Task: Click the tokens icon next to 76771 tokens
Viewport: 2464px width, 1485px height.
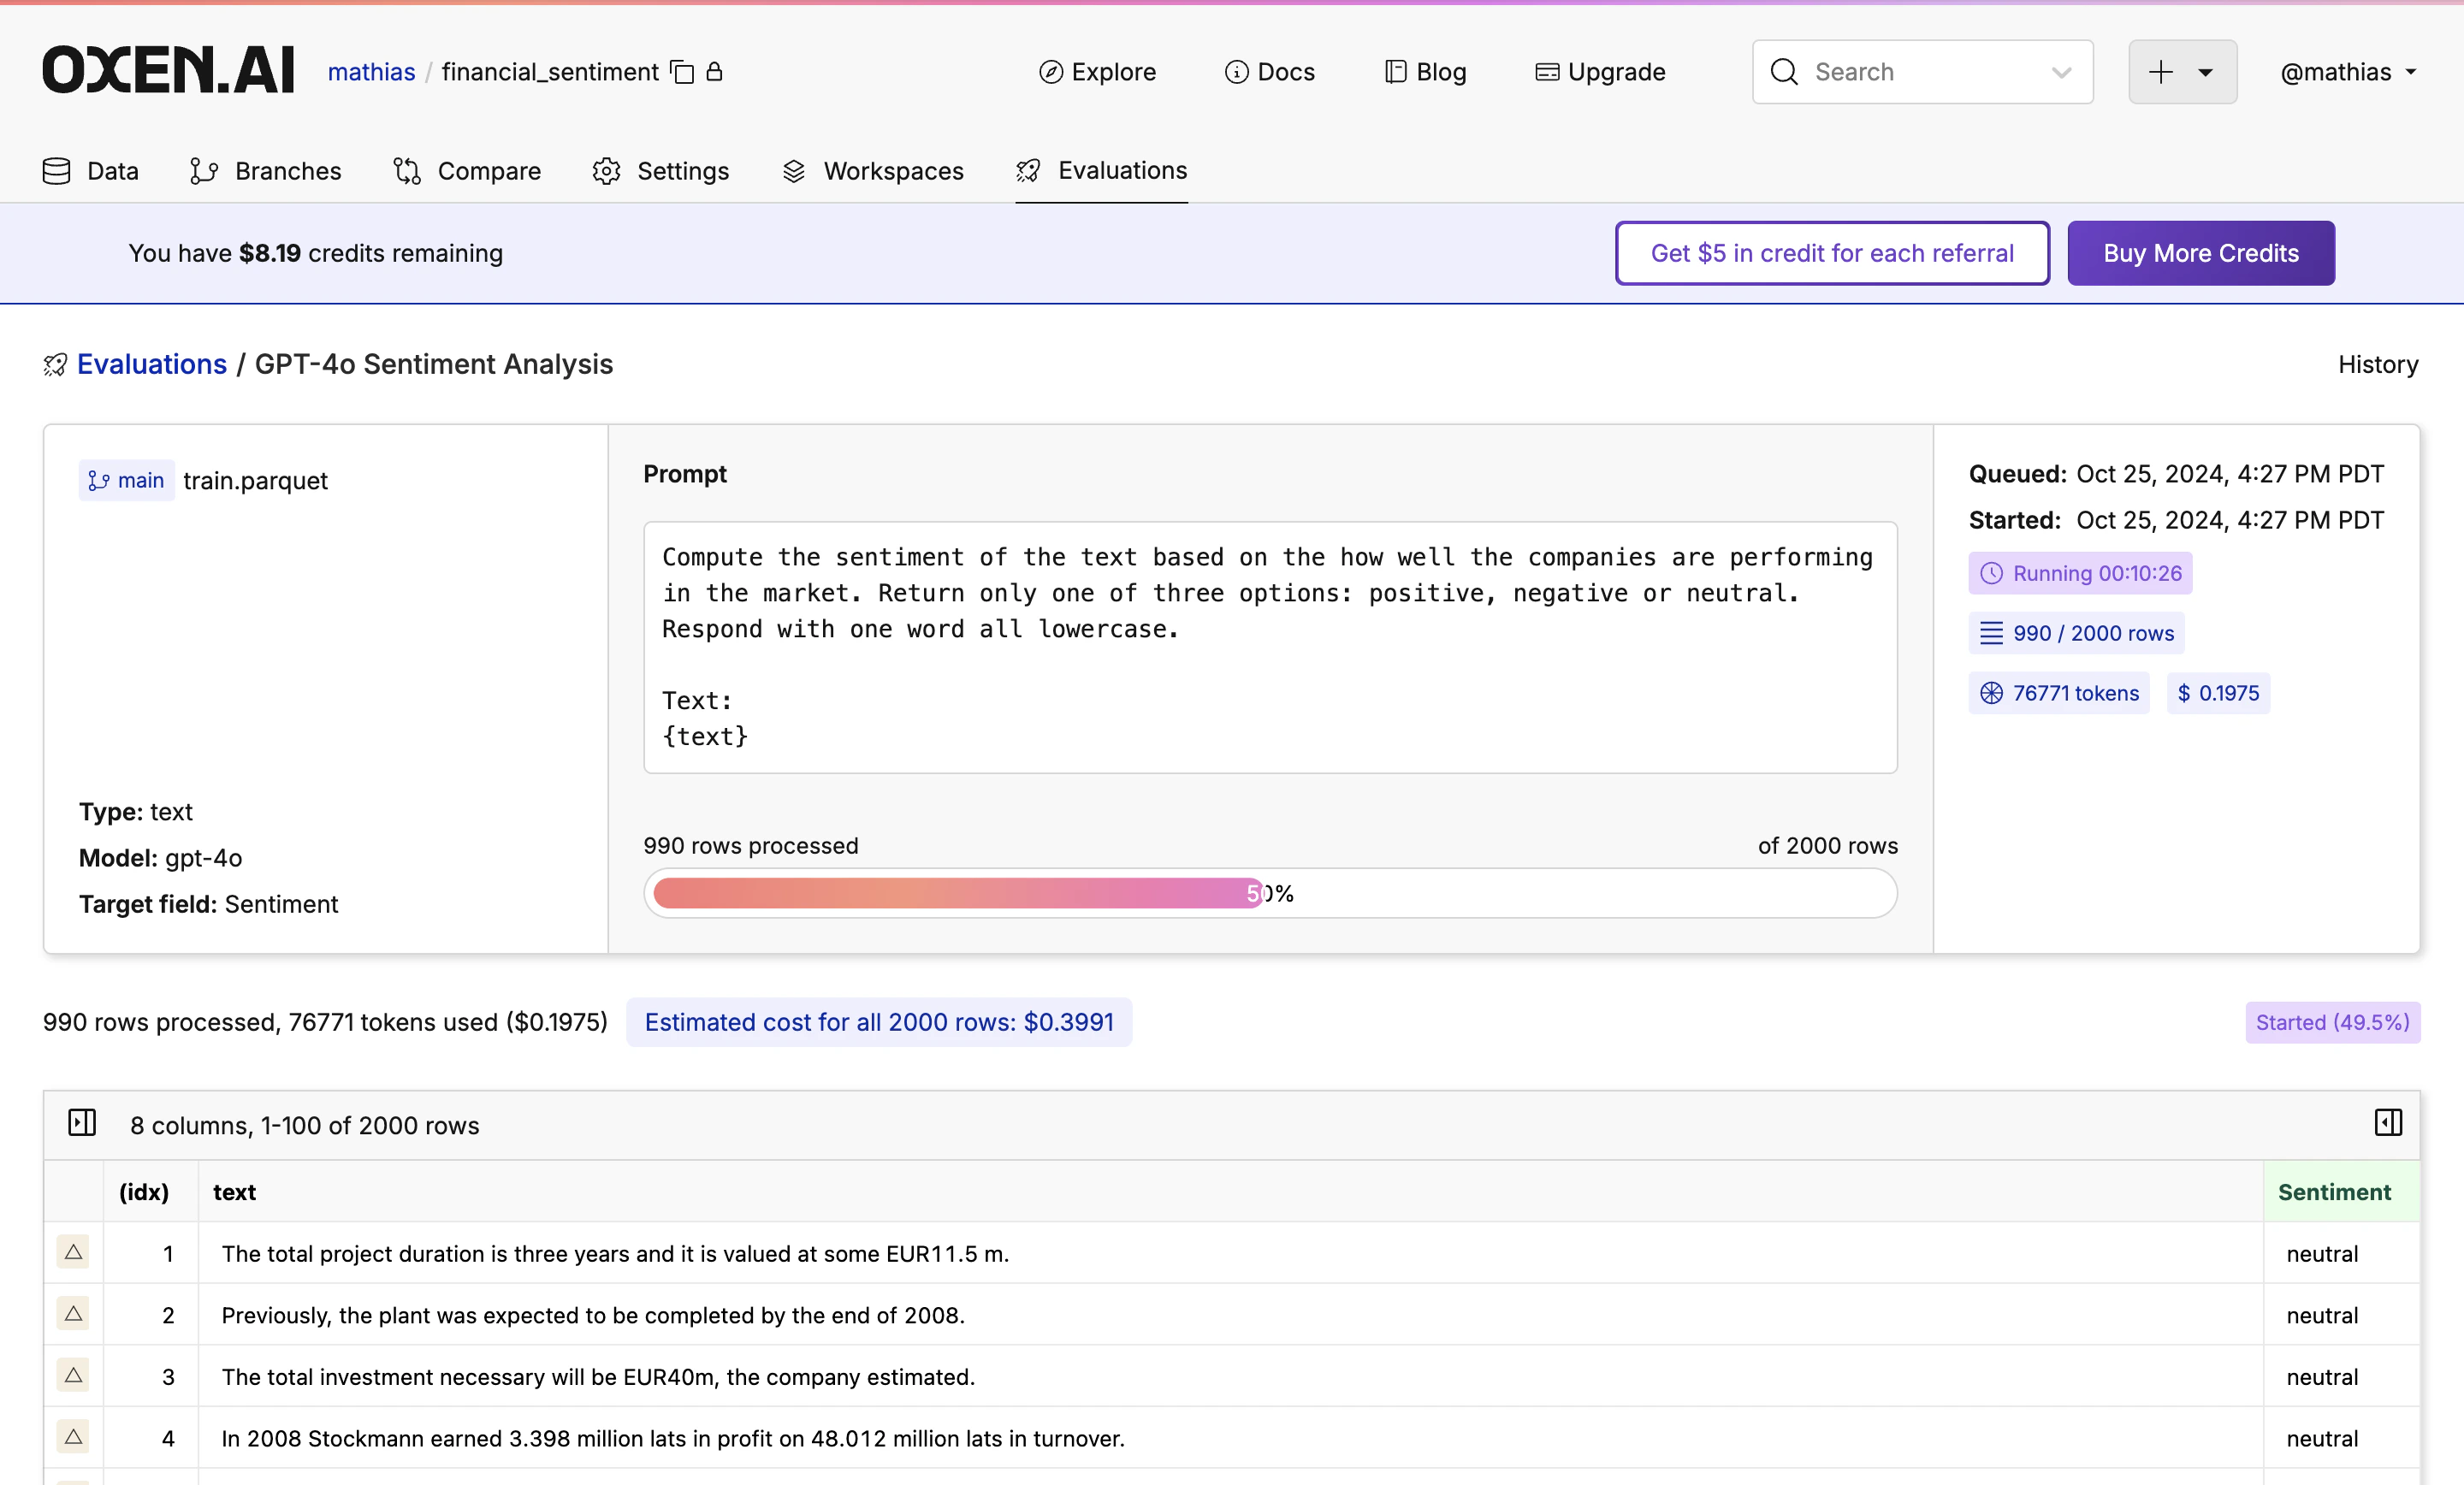Action: [x=1991, y=693]
